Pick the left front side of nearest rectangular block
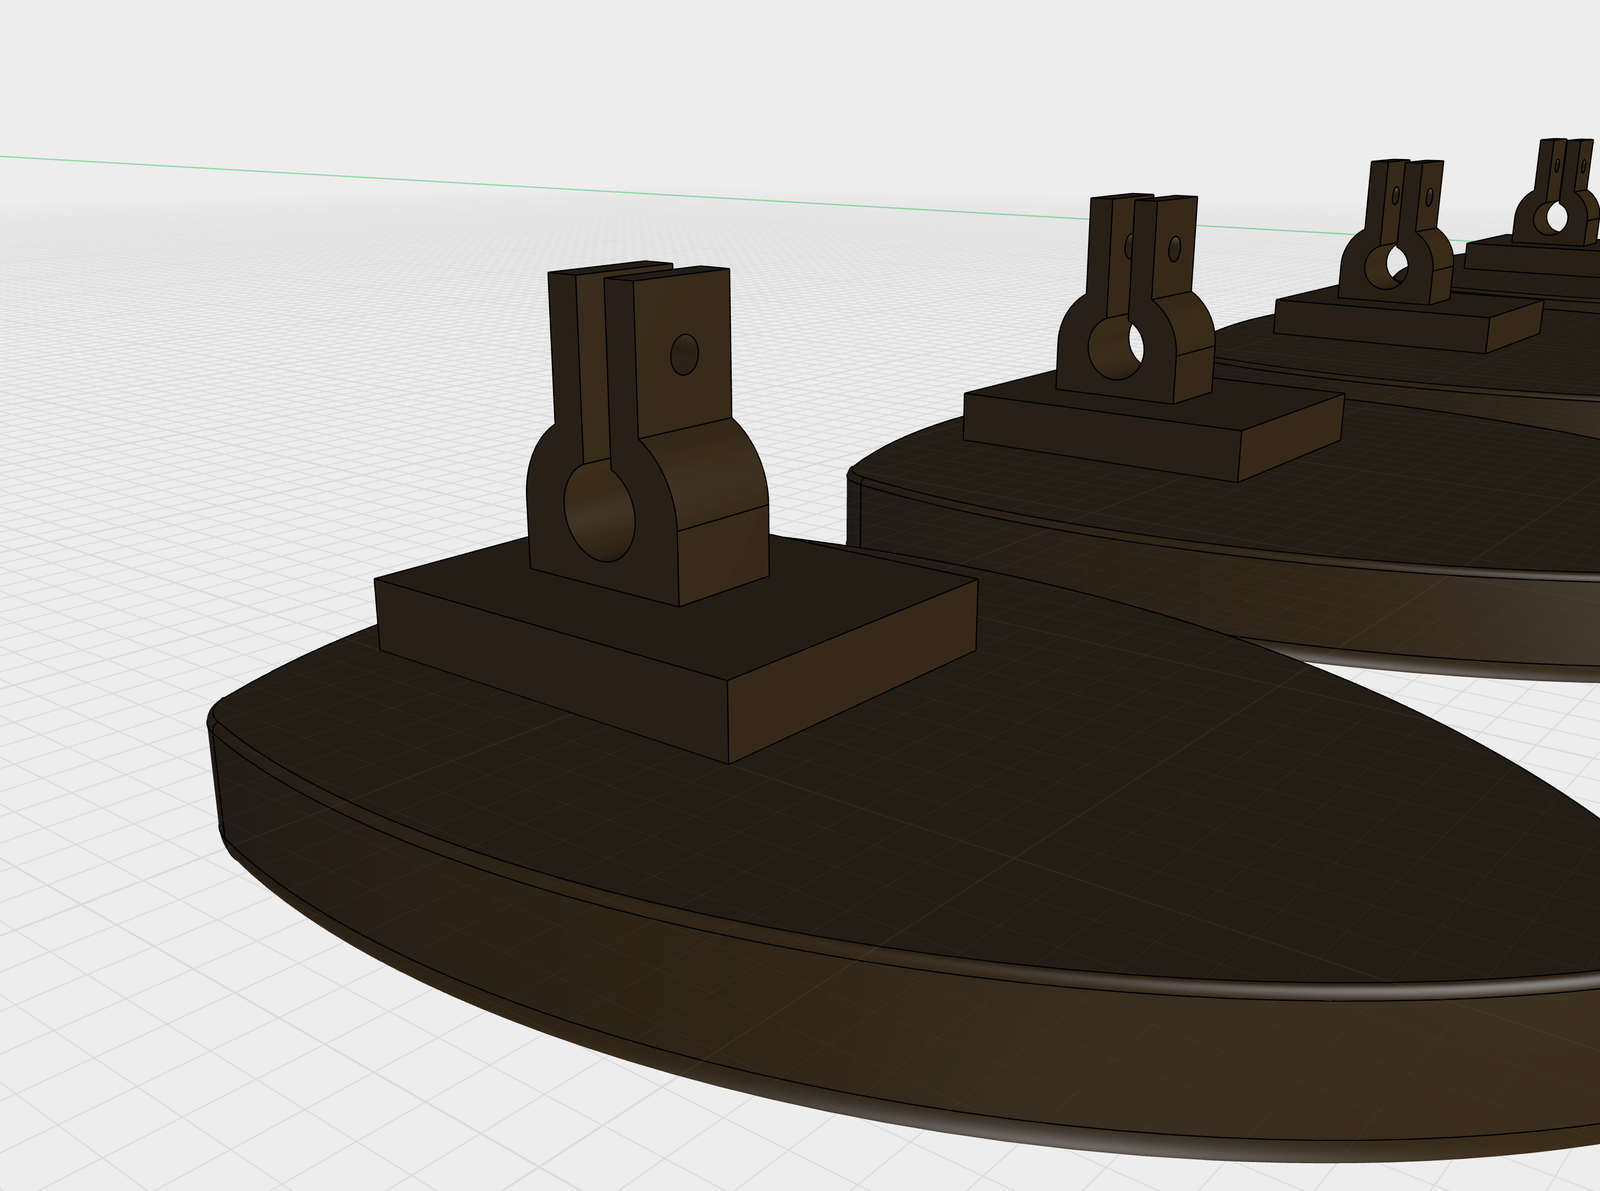Viewport: 1600px width, 1191px height. click(x=550, y=670)
